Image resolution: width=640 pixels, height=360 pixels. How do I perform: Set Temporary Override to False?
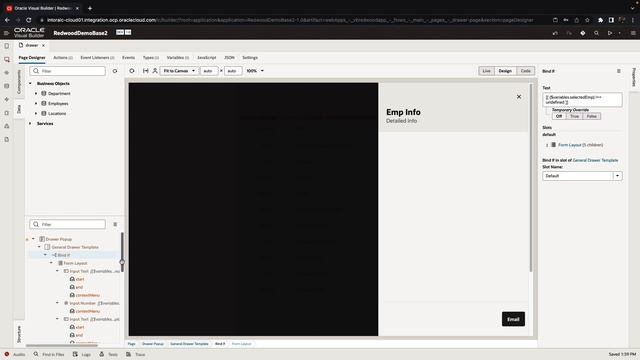(591, 116)
